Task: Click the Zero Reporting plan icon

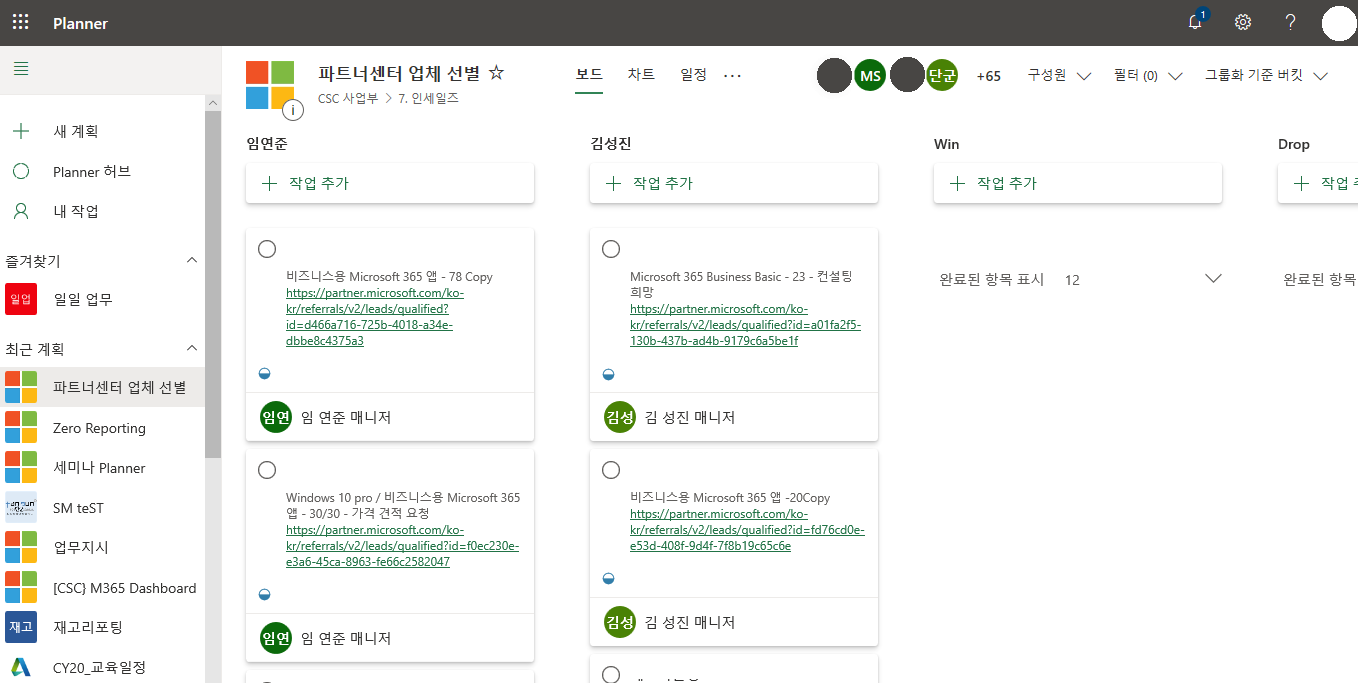Action: tap(21, 428)
